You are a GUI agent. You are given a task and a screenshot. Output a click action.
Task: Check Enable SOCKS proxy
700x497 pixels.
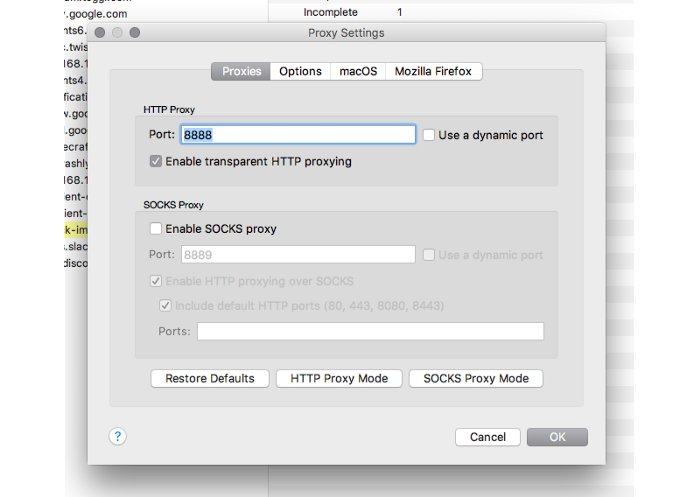coord(156,229)
